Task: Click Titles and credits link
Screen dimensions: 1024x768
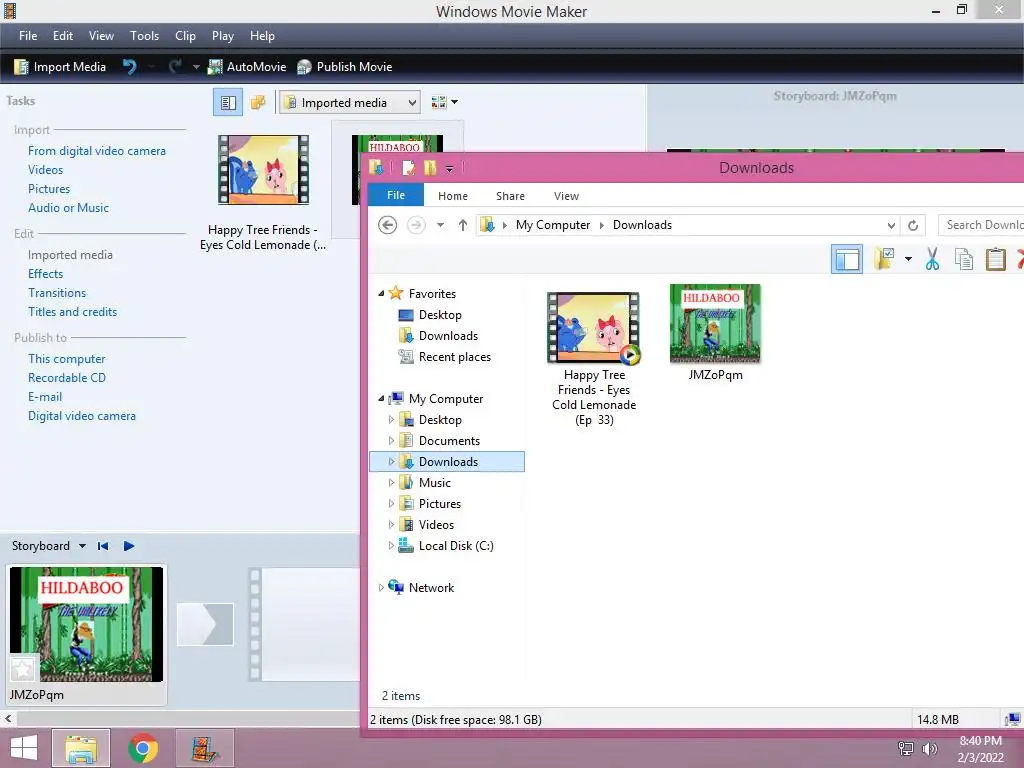Action: click(x=72, y=312)
